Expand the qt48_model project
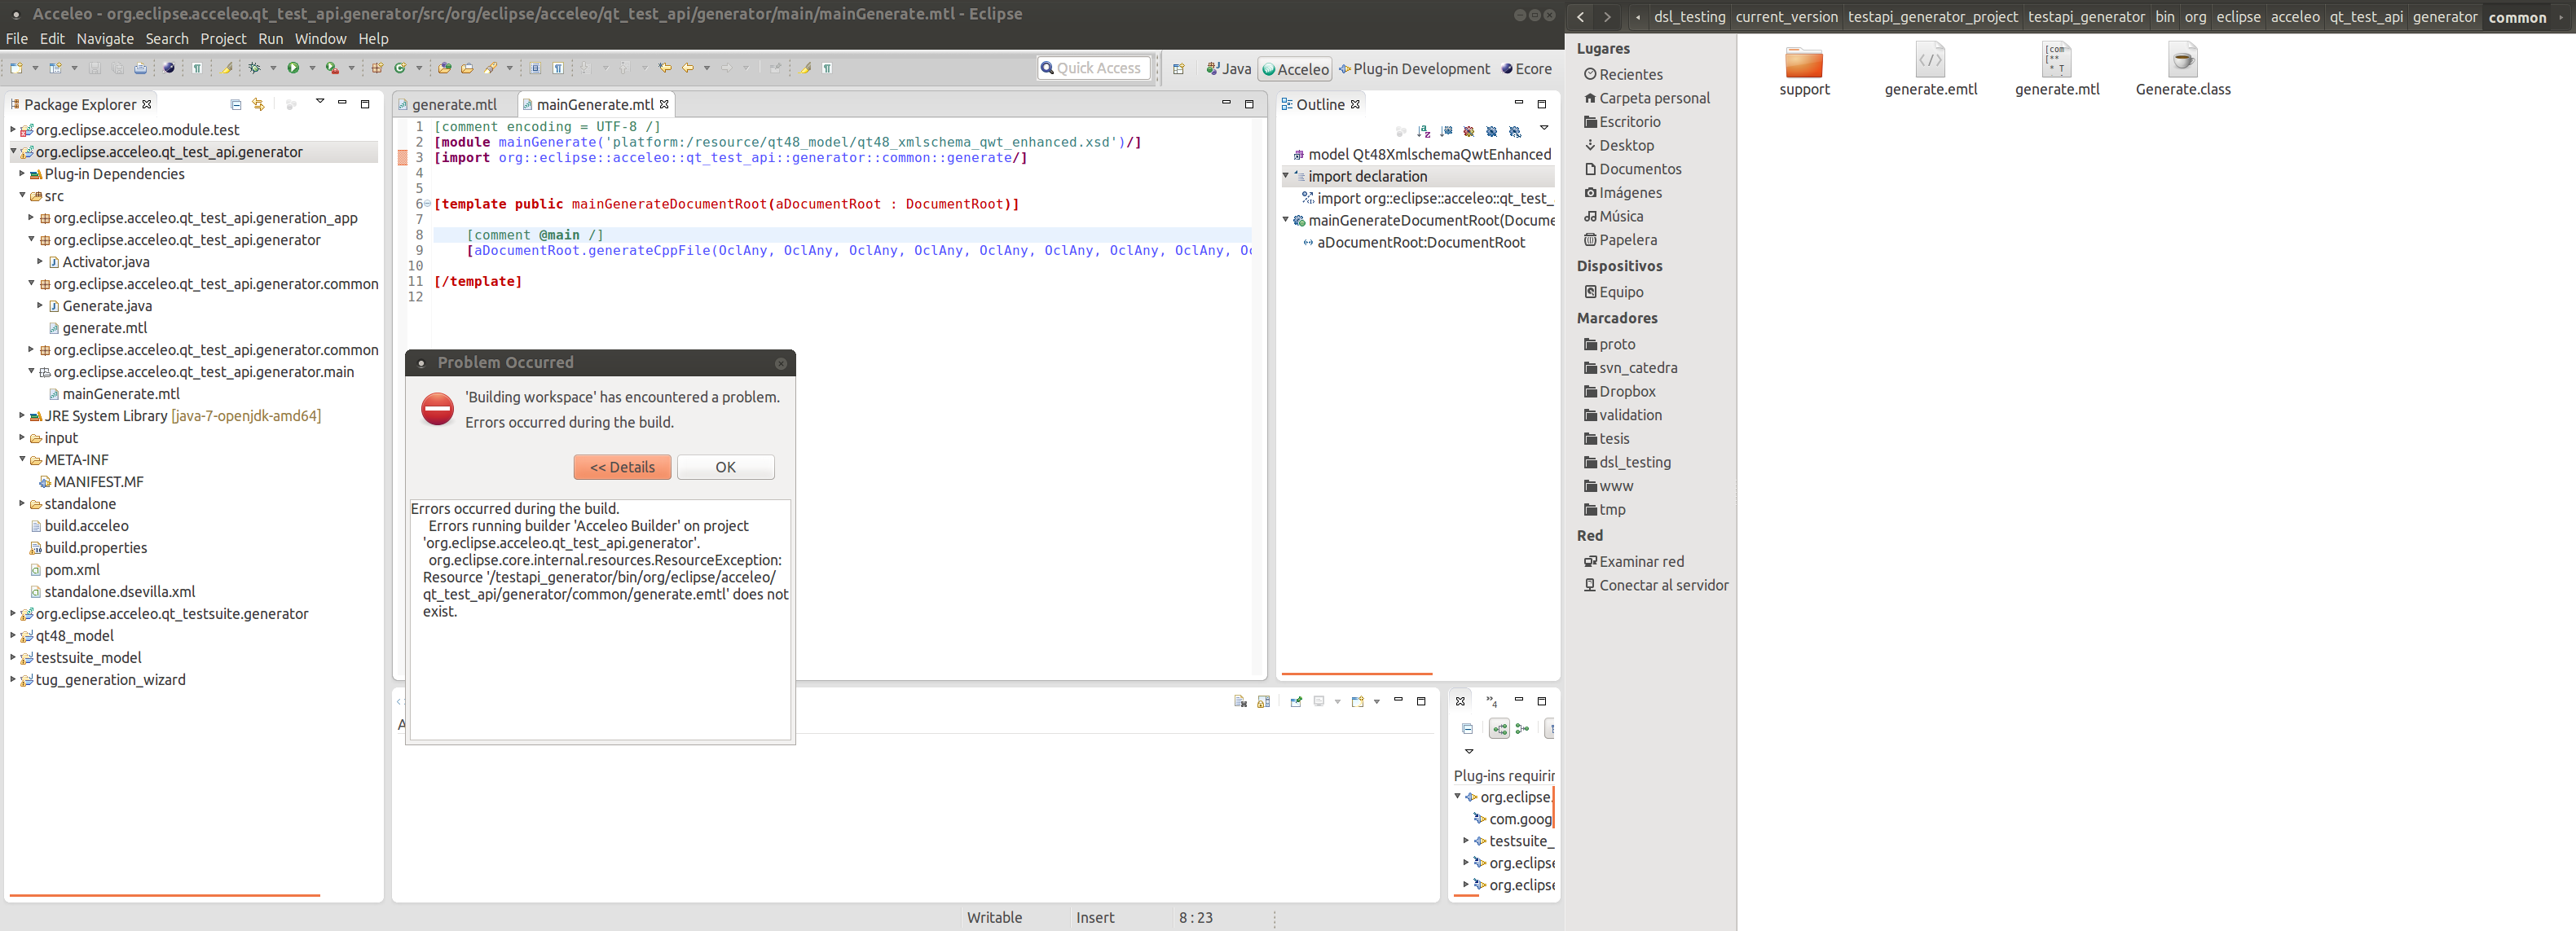Image resolution: width=2576 pixels, height=931 pixels. click(x=13, y=635)
